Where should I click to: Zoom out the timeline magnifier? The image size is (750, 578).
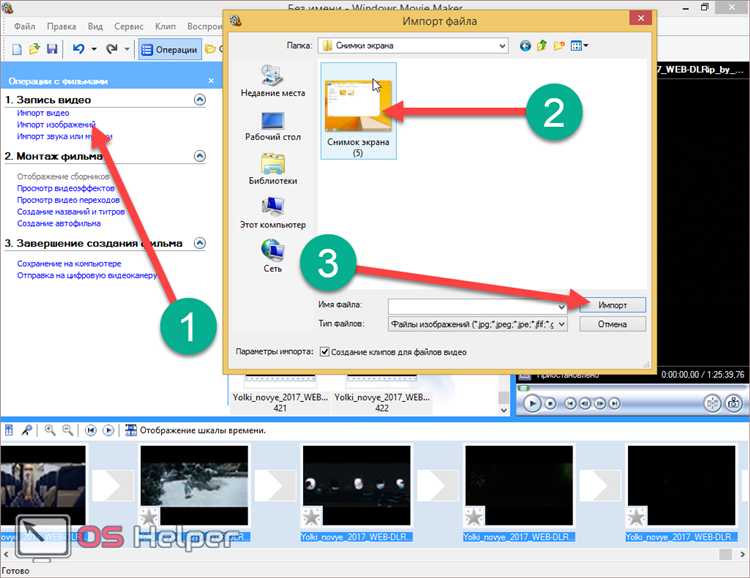pos(68,430)
